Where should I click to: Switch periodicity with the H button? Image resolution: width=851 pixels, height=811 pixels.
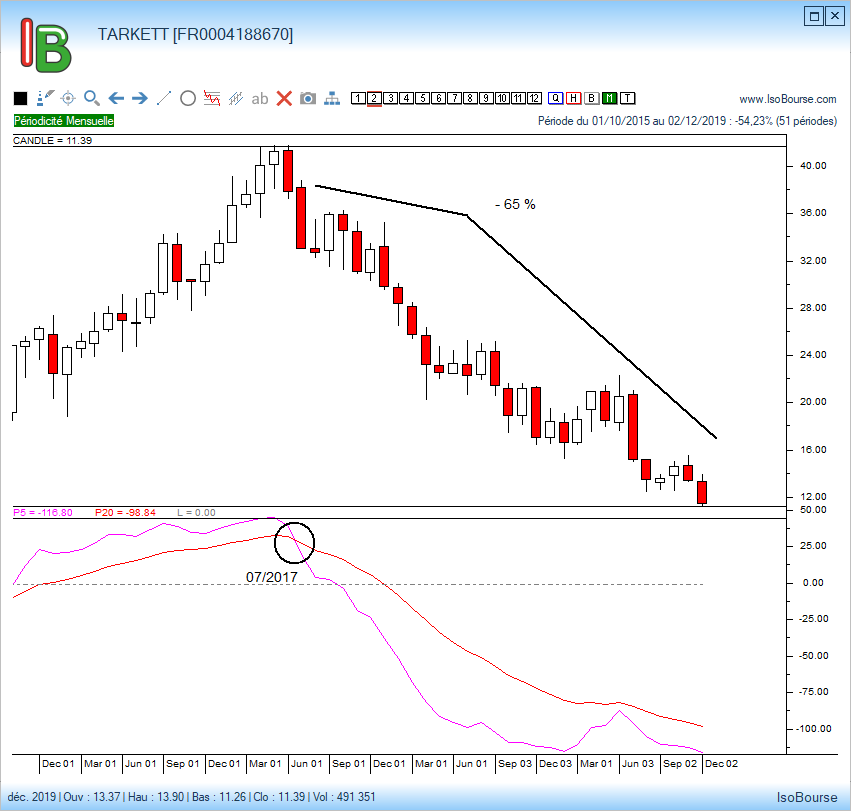click(573, 98)
